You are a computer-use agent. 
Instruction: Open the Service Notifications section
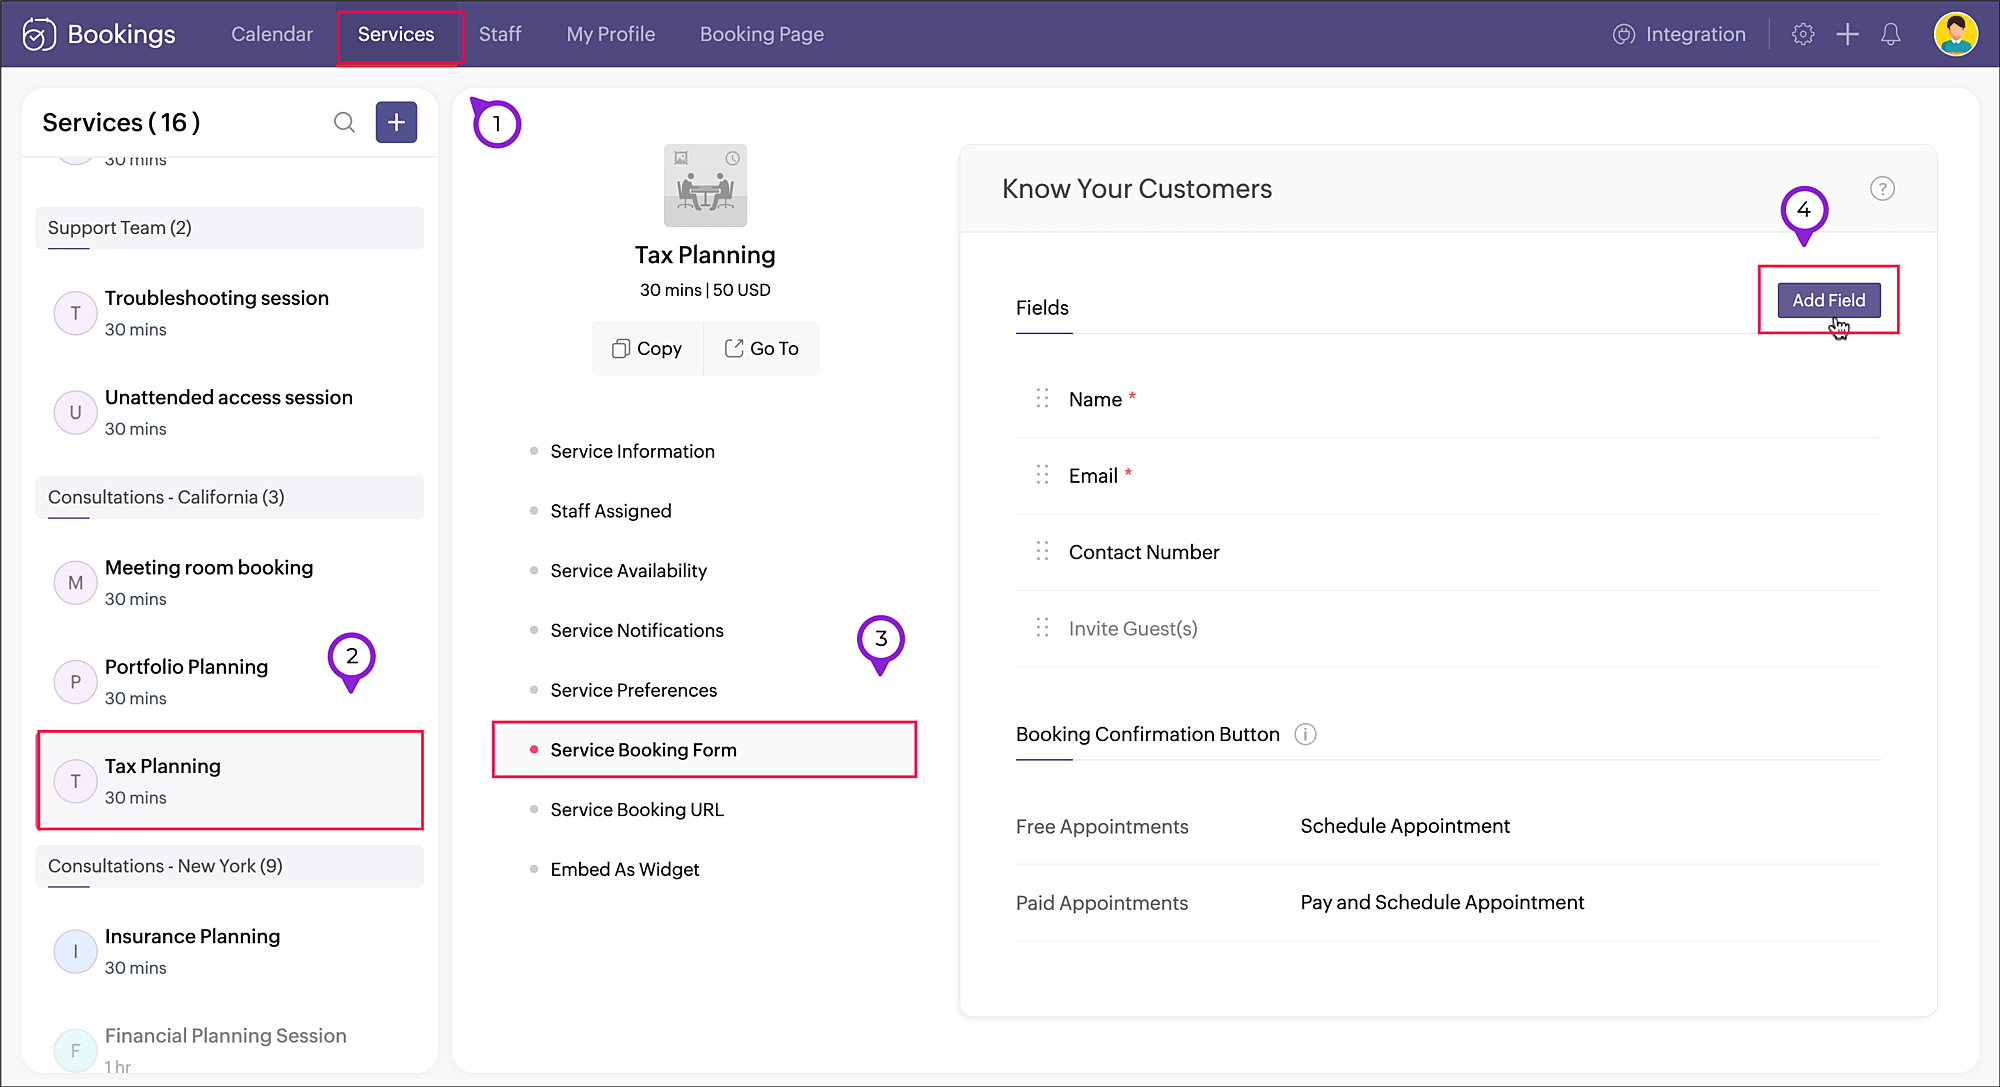(x=636, y=630)
